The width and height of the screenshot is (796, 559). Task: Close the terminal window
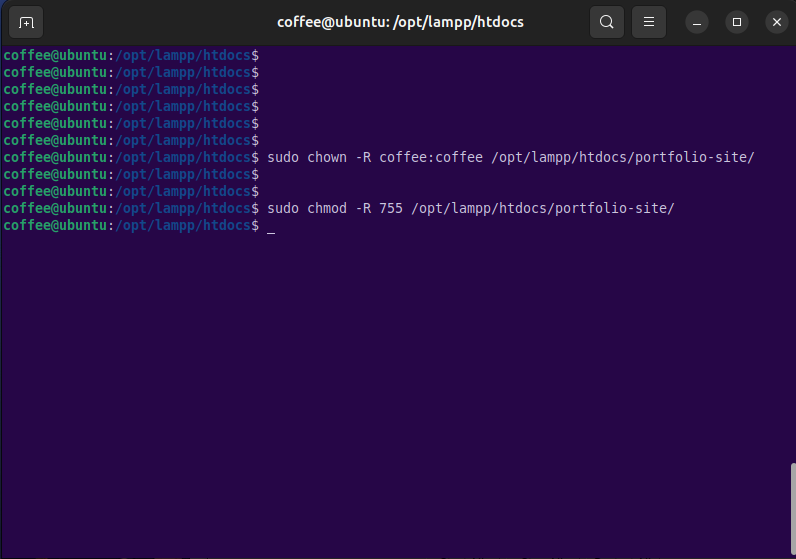[777, 22]
